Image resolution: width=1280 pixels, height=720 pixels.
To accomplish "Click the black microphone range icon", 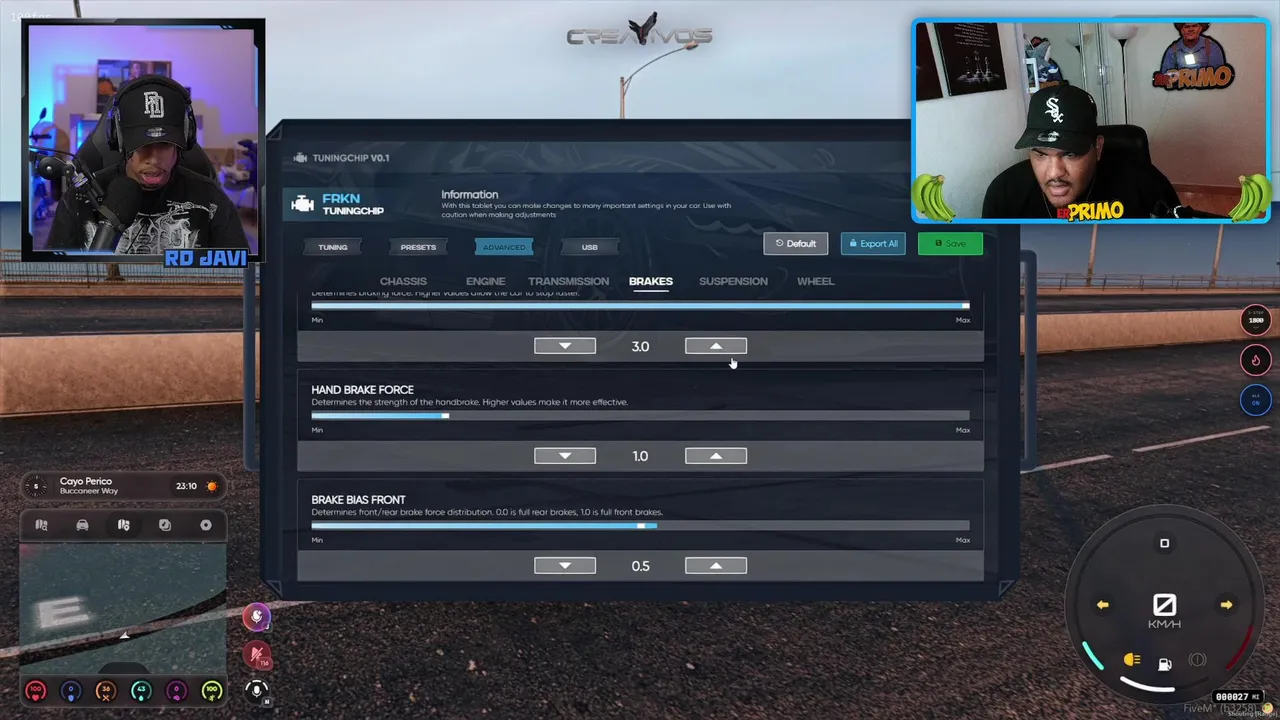I will click(x=257, y=690).
